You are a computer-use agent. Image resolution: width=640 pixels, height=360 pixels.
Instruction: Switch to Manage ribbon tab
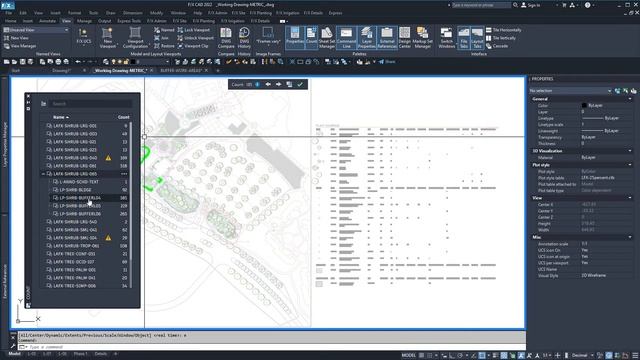coord(84,21)
